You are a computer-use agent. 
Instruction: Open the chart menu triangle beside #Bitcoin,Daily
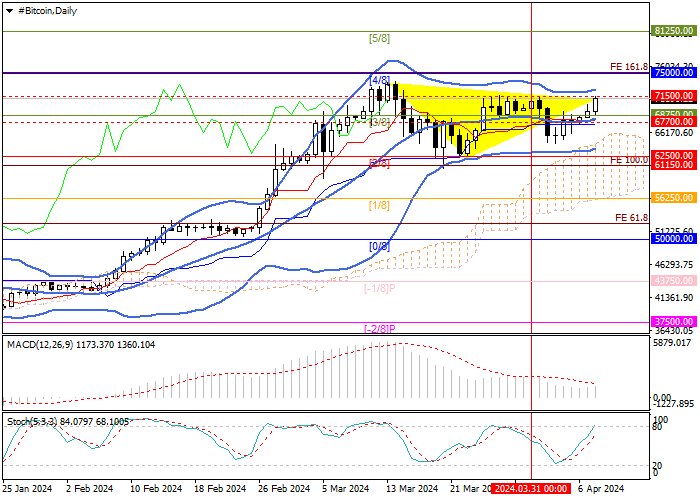(9, 11)
